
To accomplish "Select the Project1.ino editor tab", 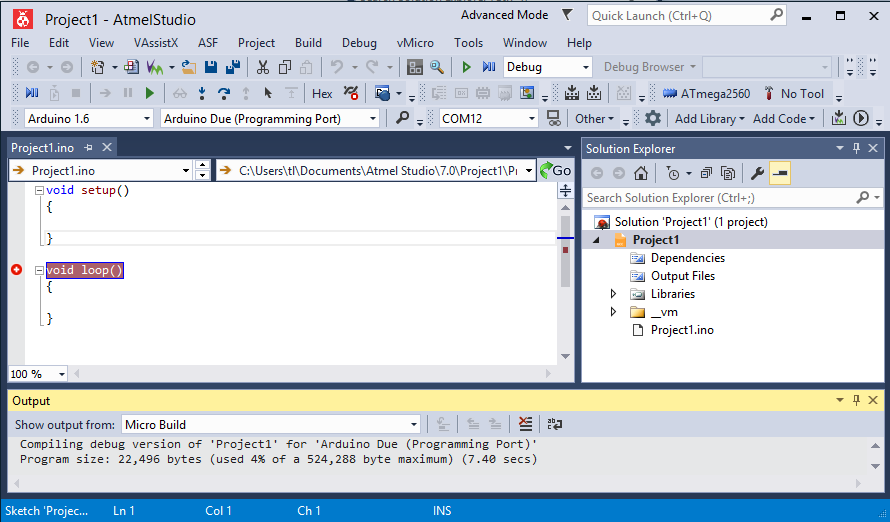I will coord(43,148).
